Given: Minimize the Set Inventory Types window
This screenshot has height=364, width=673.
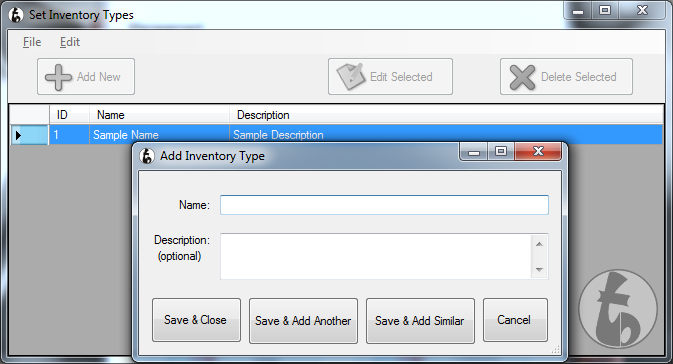Looking at the screenshot, I should [578, 11].
